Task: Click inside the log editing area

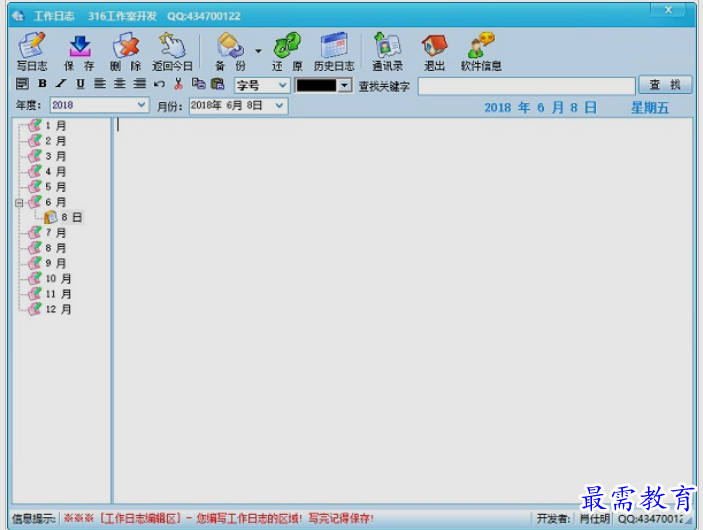Action: tap(403, 310)
